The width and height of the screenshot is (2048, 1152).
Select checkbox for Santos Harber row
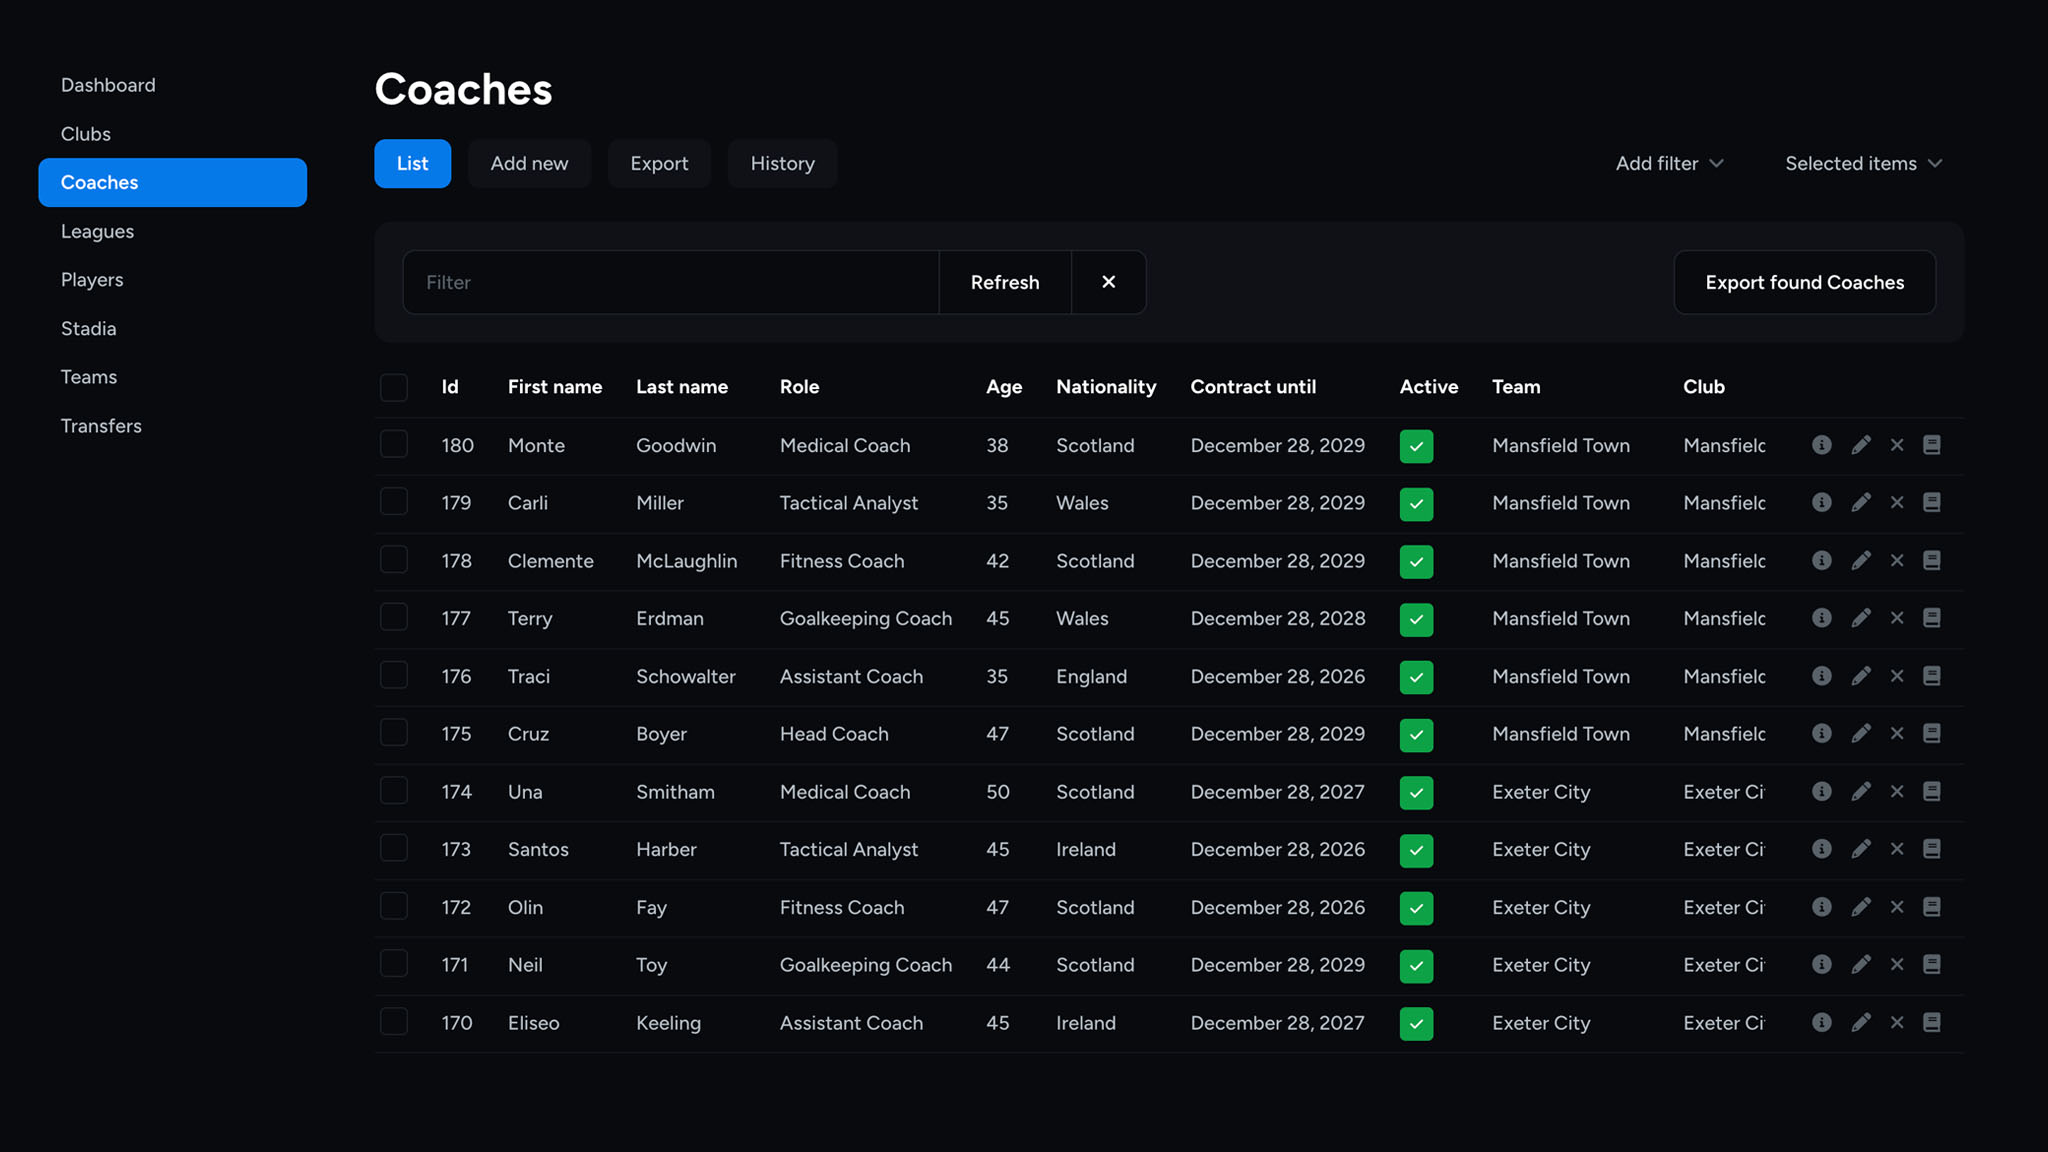coord(394,849)
